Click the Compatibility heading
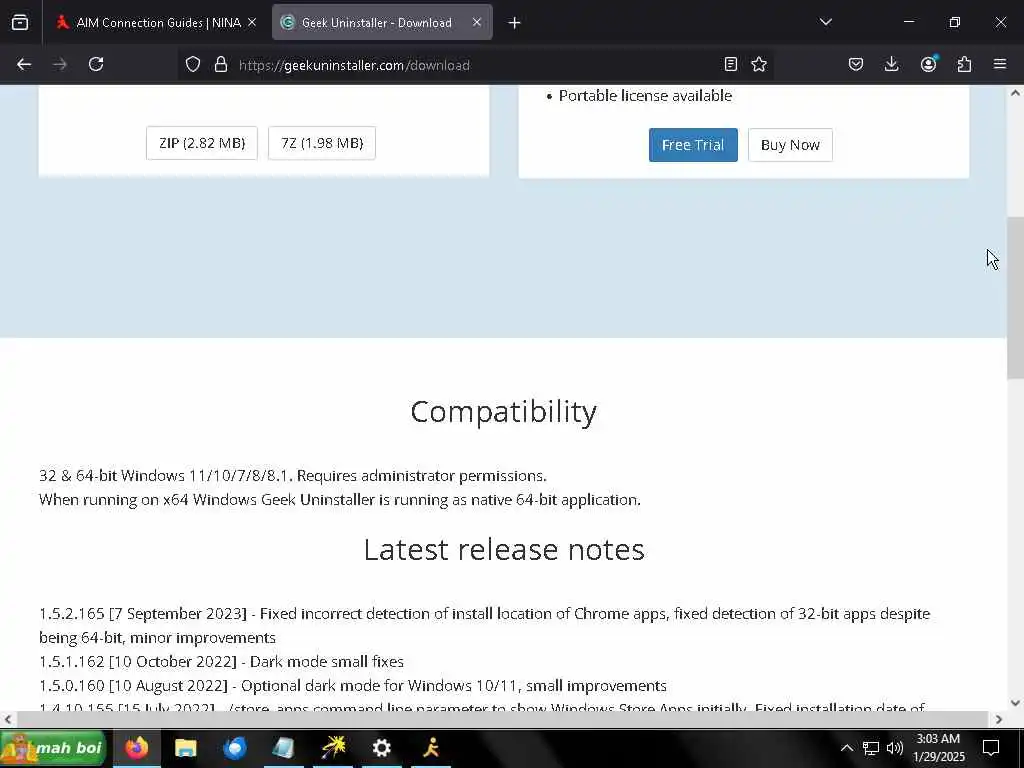 click(x=504, y=412)
